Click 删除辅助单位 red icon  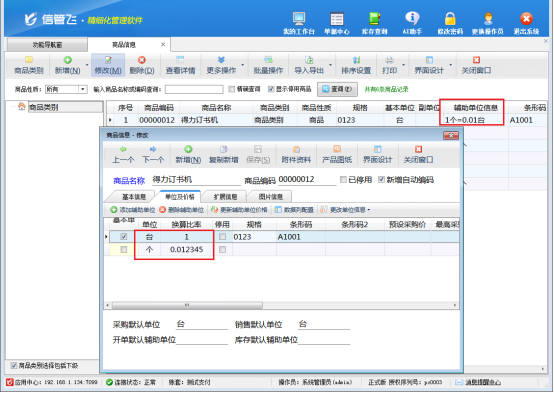pyautogui.click(x=181, y=210)
